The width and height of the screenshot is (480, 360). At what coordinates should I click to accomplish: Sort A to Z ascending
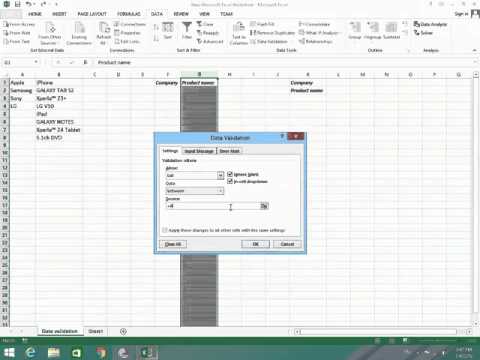156,28
